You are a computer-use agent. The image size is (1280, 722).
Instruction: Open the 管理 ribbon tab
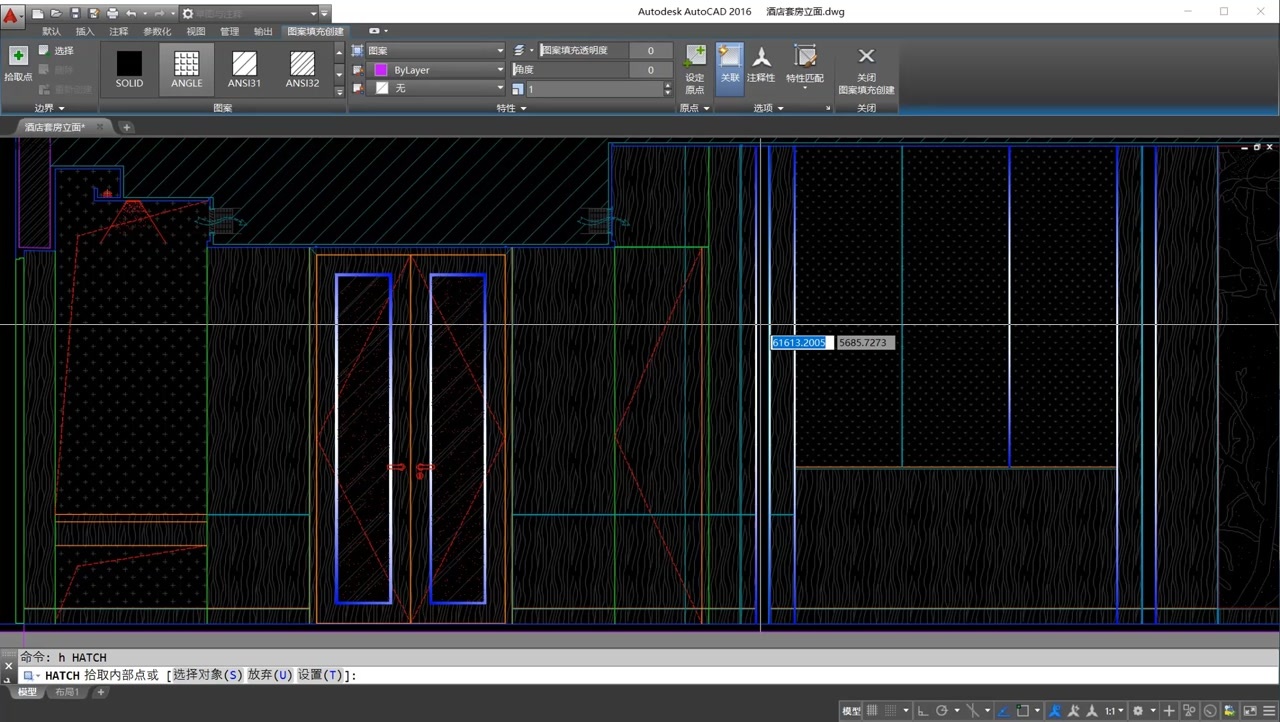pos(230,32)
